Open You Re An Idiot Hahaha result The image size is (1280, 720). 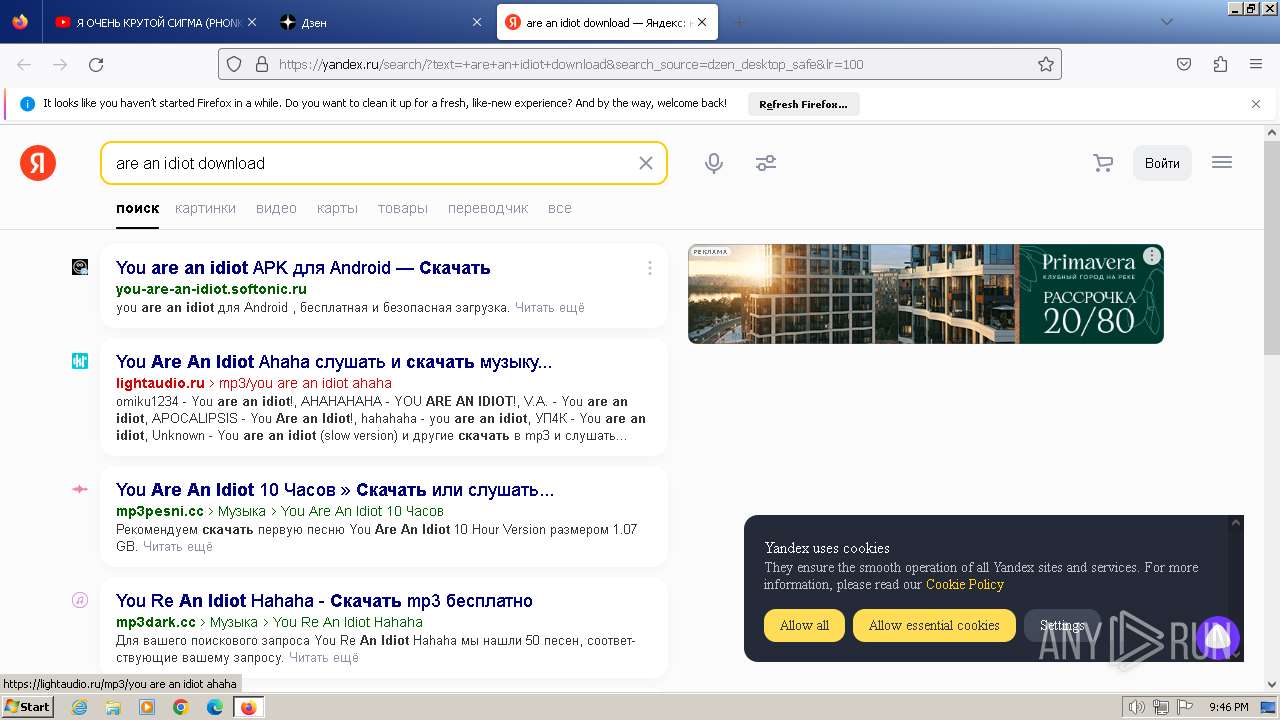[x=324, y=600]
